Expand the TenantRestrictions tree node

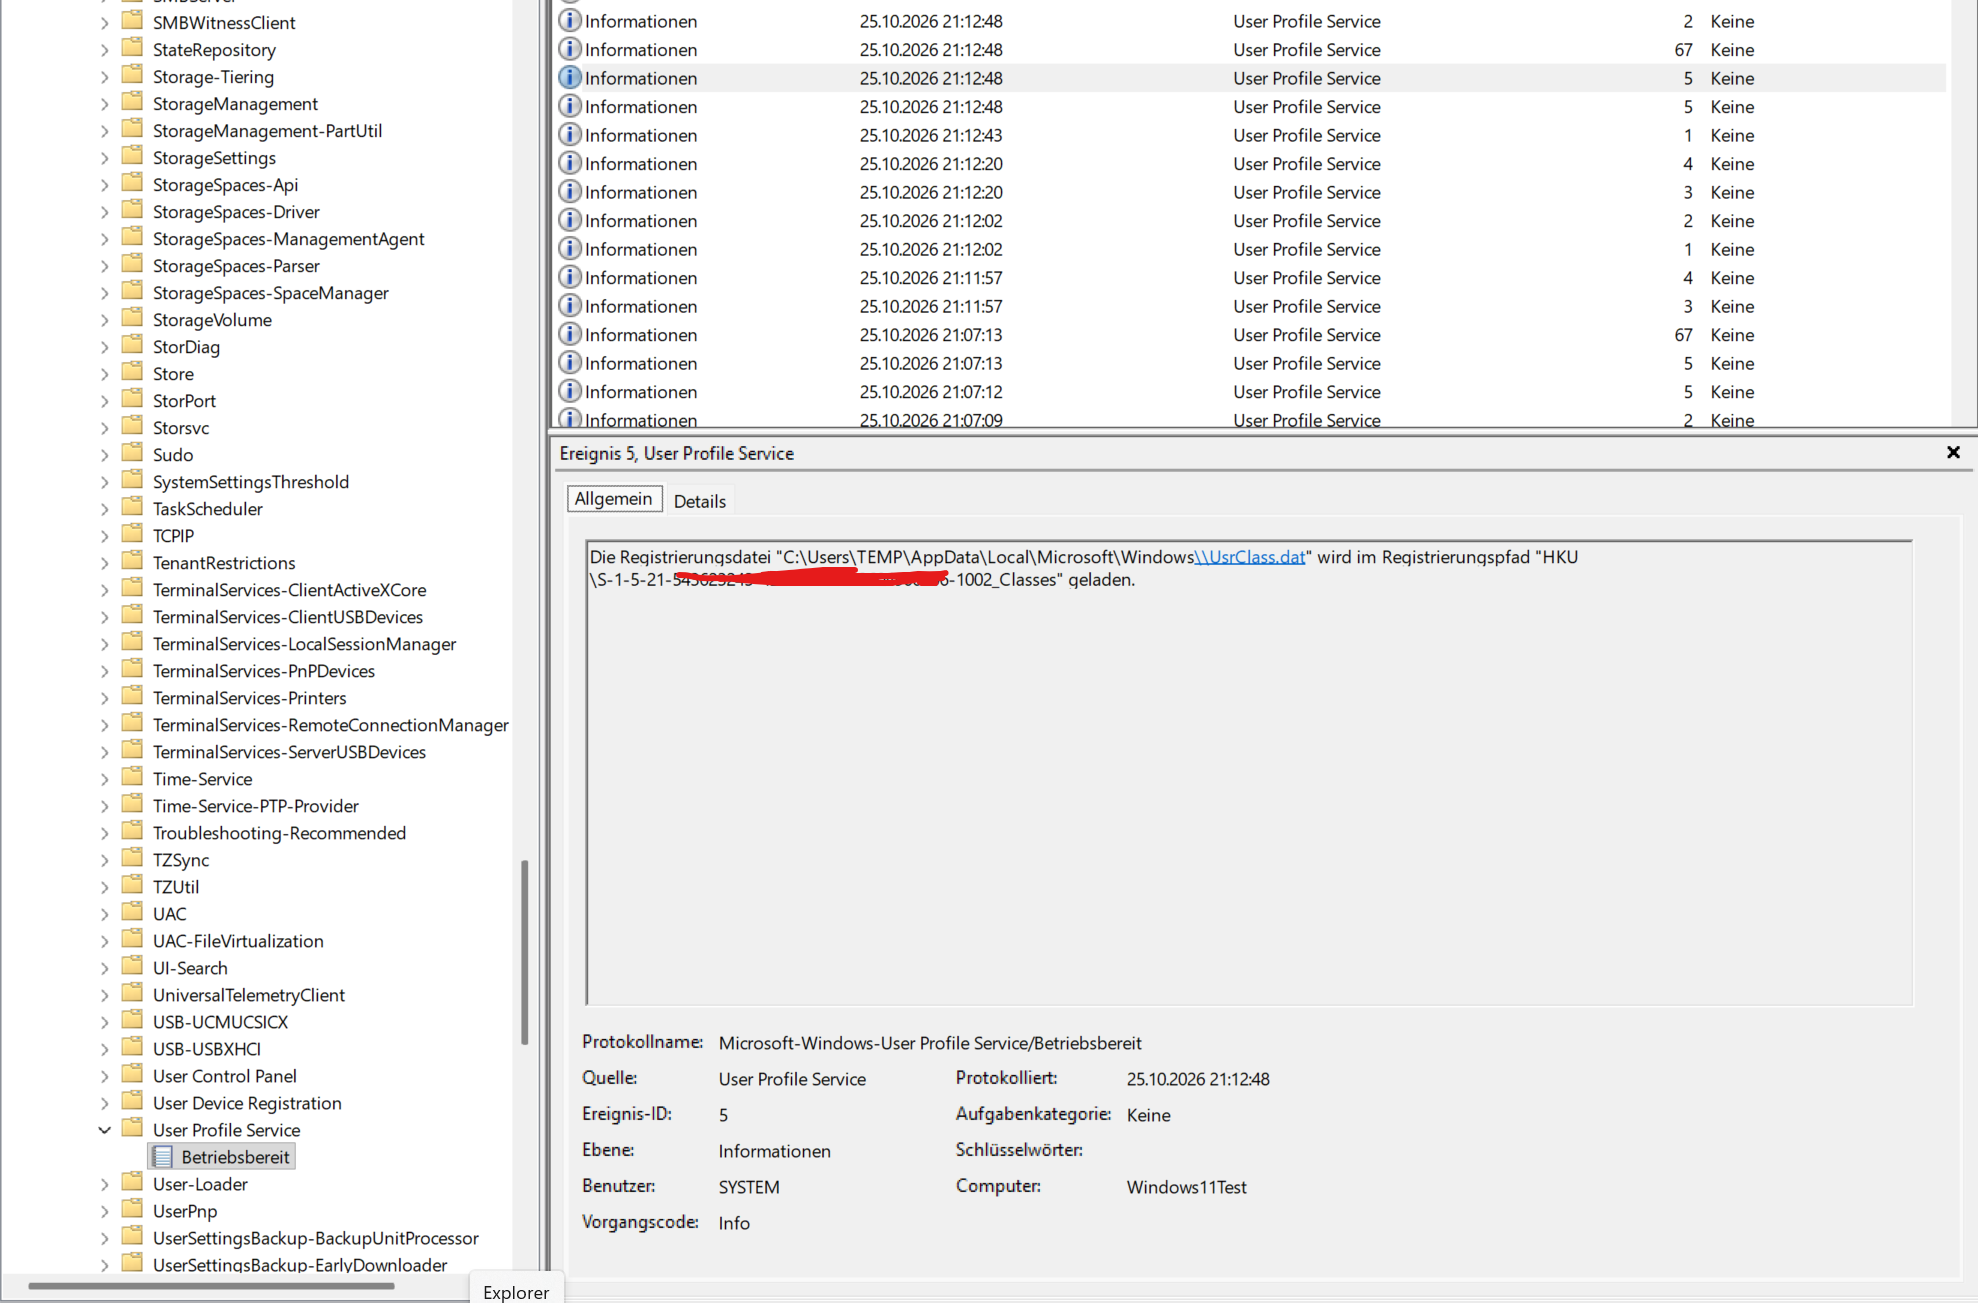pyautogui.click(x=105, y=563)
